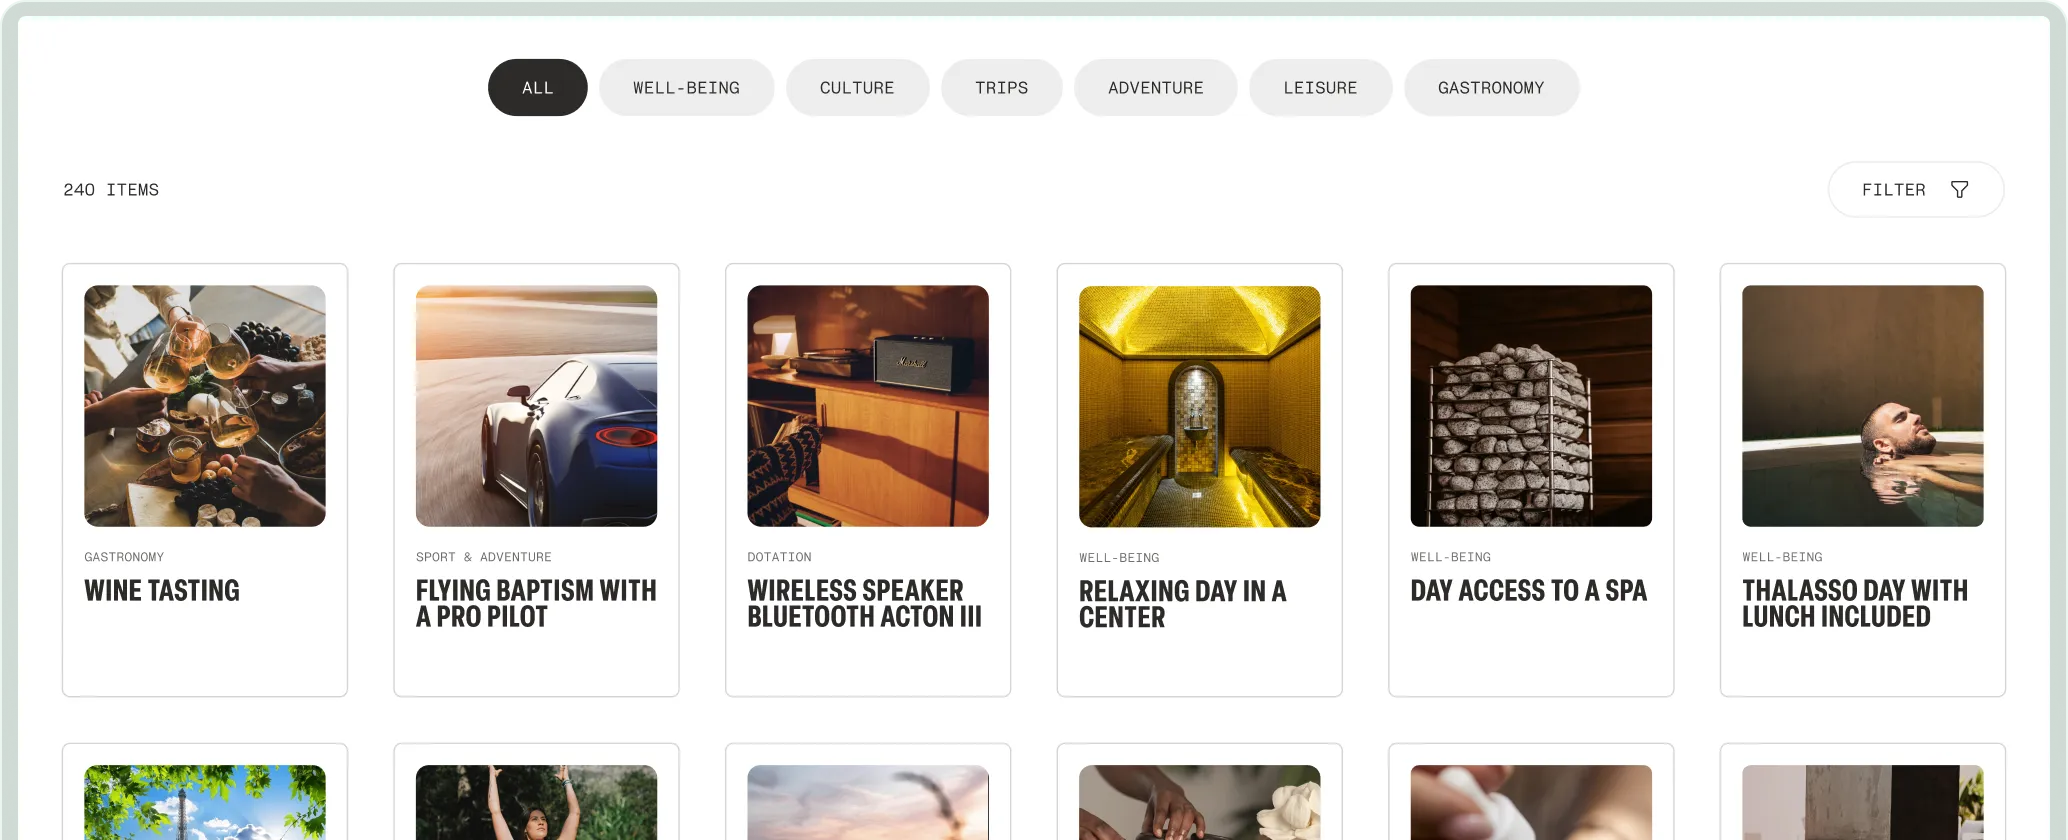Click the funnel filter icon
Screen dimensions: 2068x840
[1959, 190]
